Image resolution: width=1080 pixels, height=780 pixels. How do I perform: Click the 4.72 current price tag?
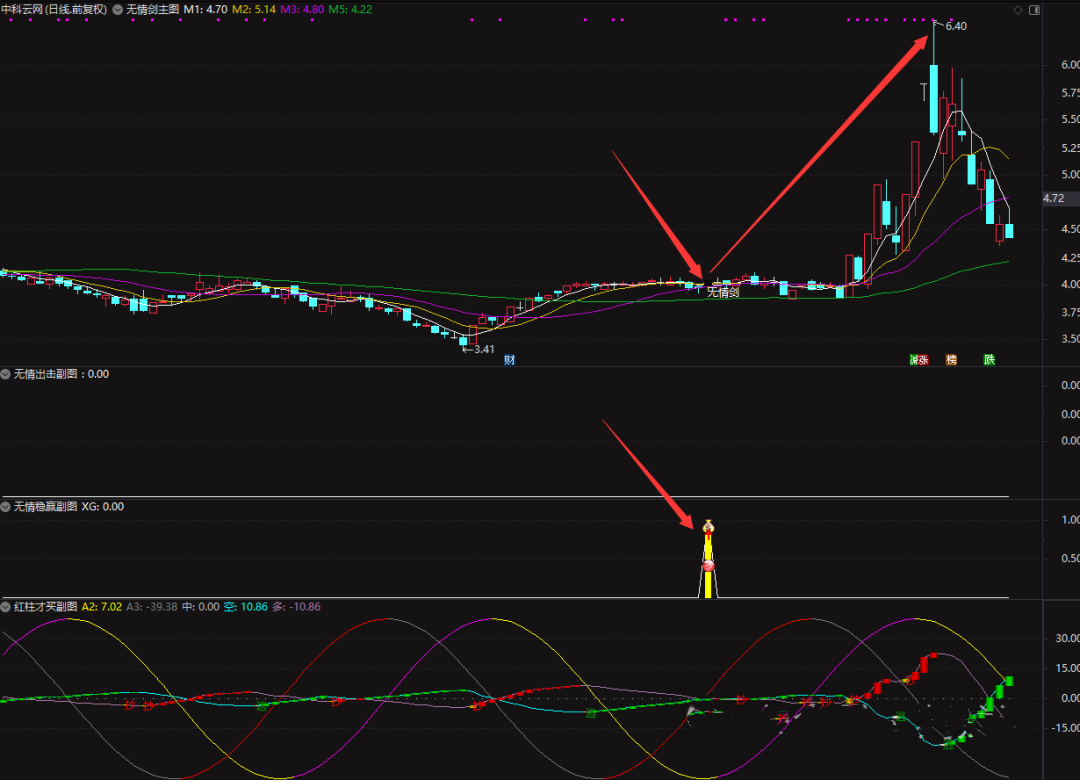pos(1053,198)
